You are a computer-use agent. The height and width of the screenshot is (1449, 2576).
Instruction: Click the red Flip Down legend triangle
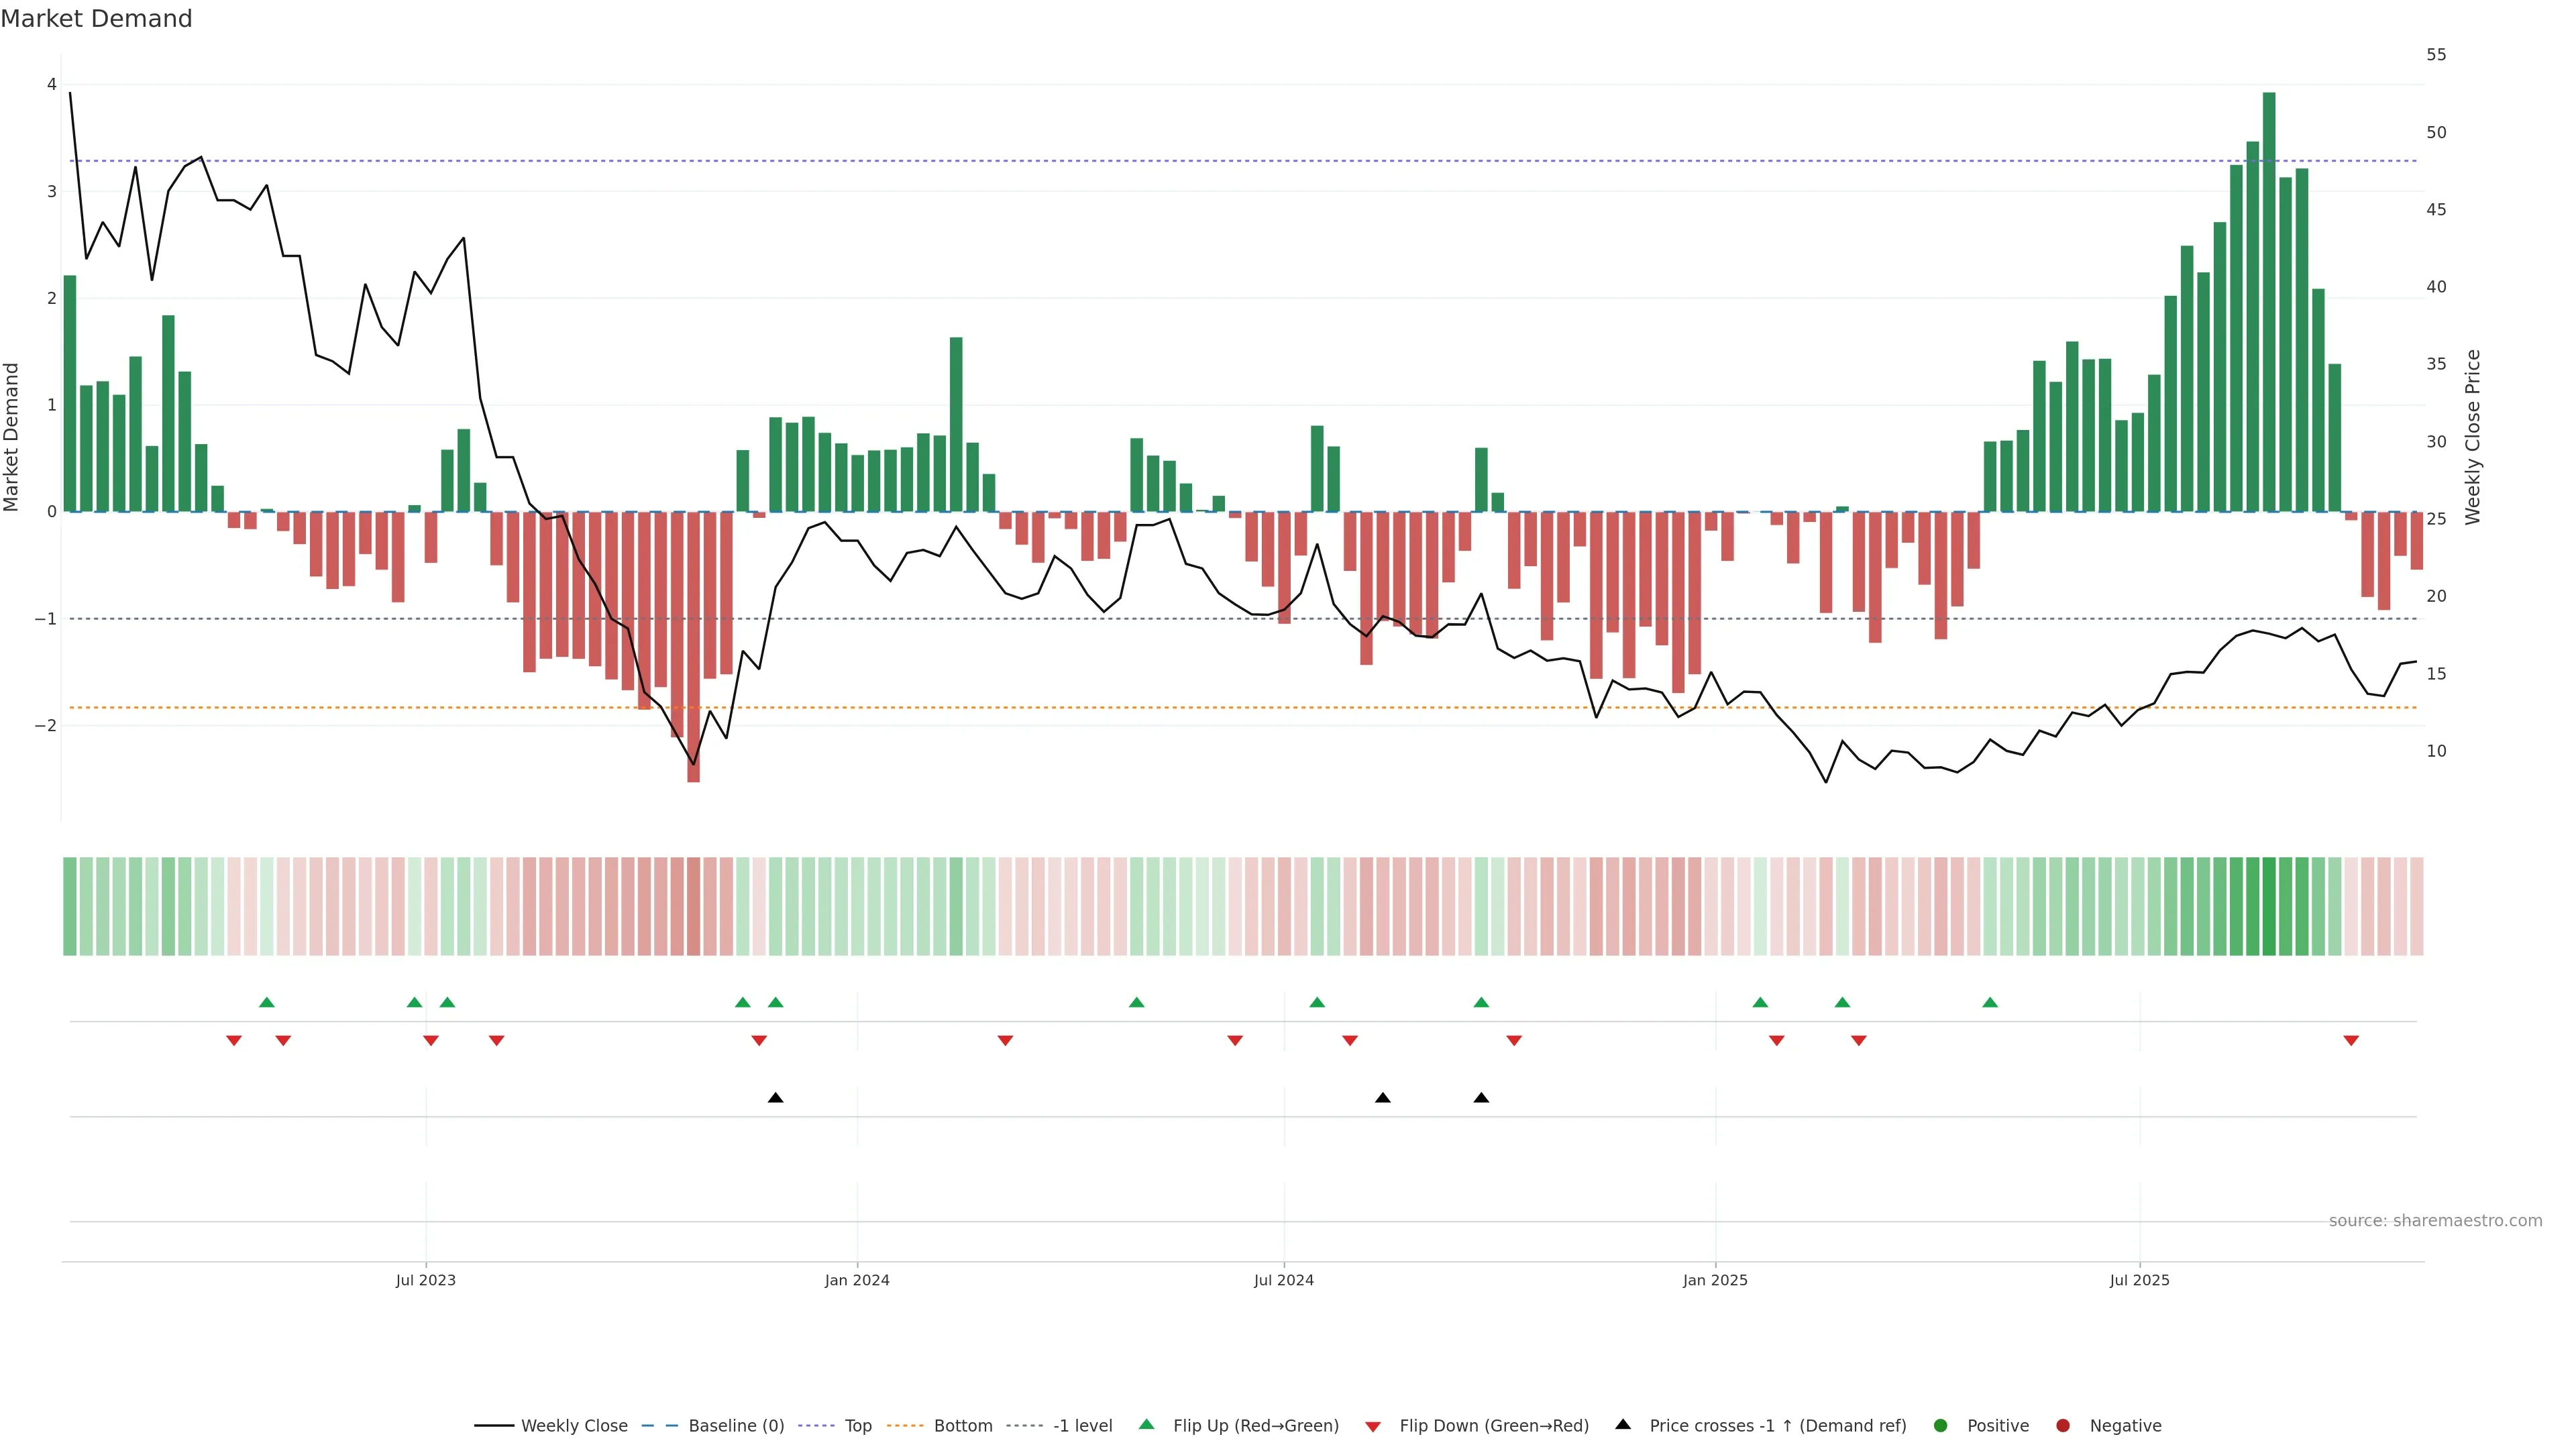1373,1427
